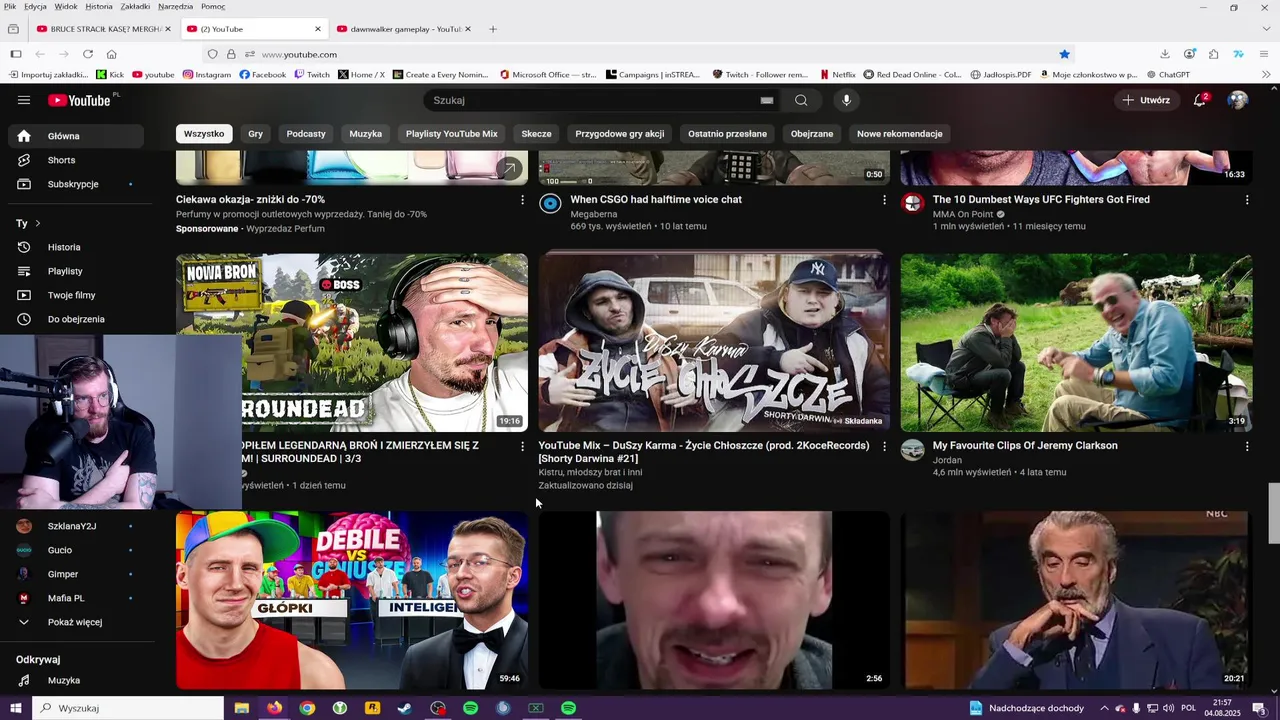Image resolution: width=1280 pixels, height=720 pixels.
Task: Open YouTube notifications bell
Action: (x=1200, y=100)
